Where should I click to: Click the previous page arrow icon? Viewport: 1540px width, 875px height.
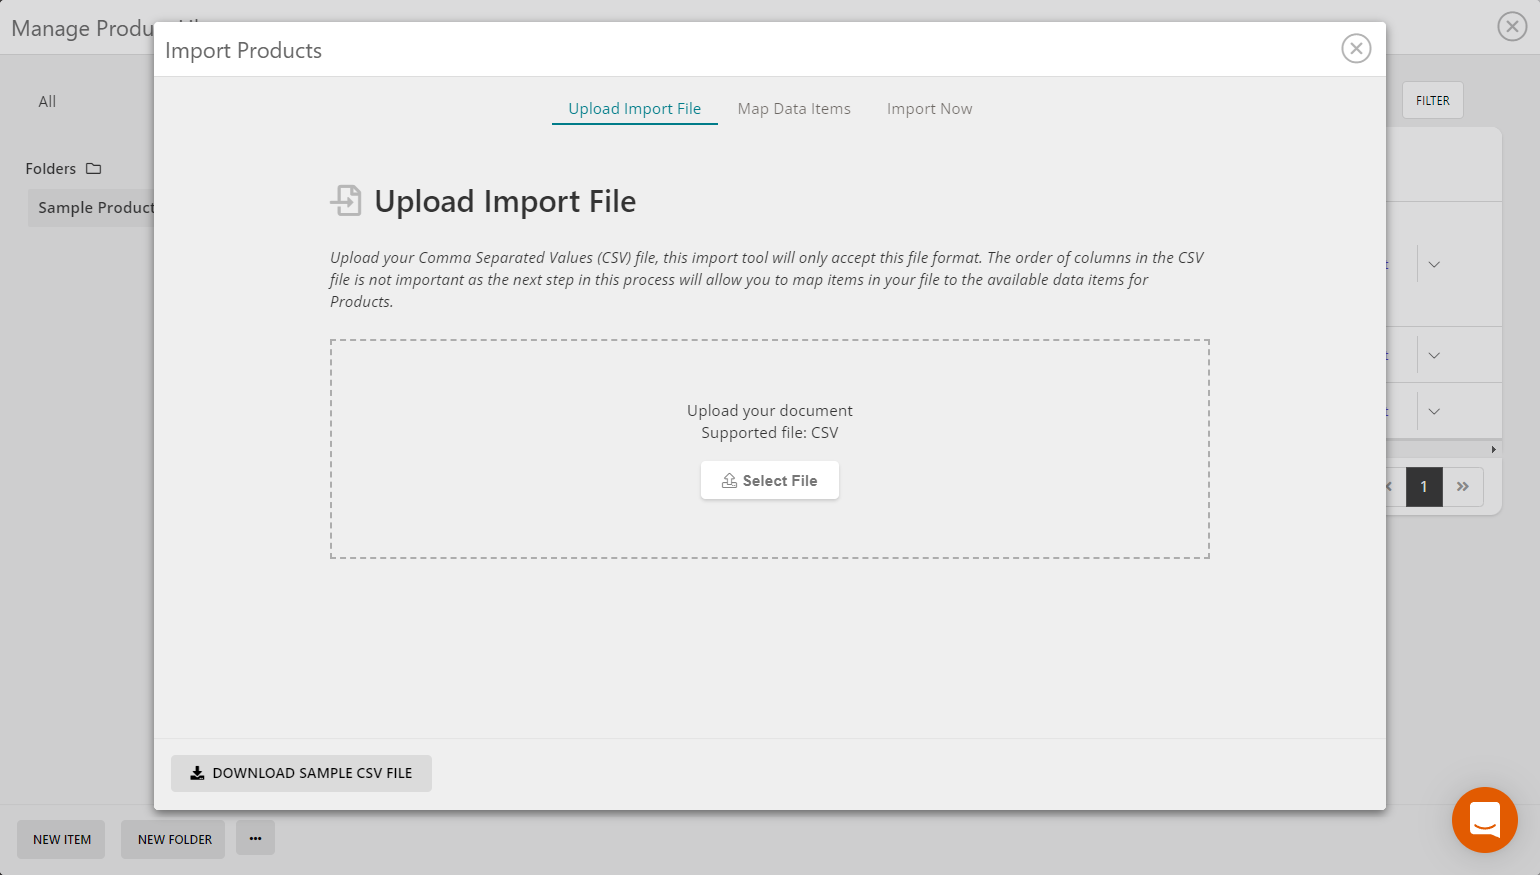(x=1387, y=487)
